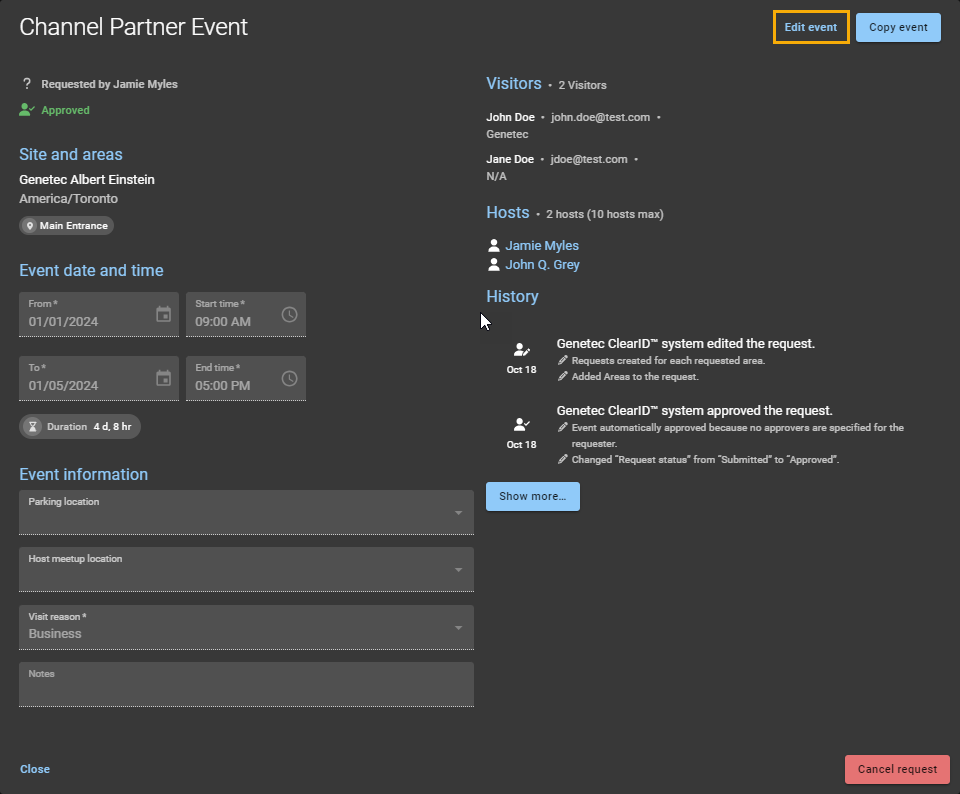Click inside the Notes text field

[x=245, y=689]
